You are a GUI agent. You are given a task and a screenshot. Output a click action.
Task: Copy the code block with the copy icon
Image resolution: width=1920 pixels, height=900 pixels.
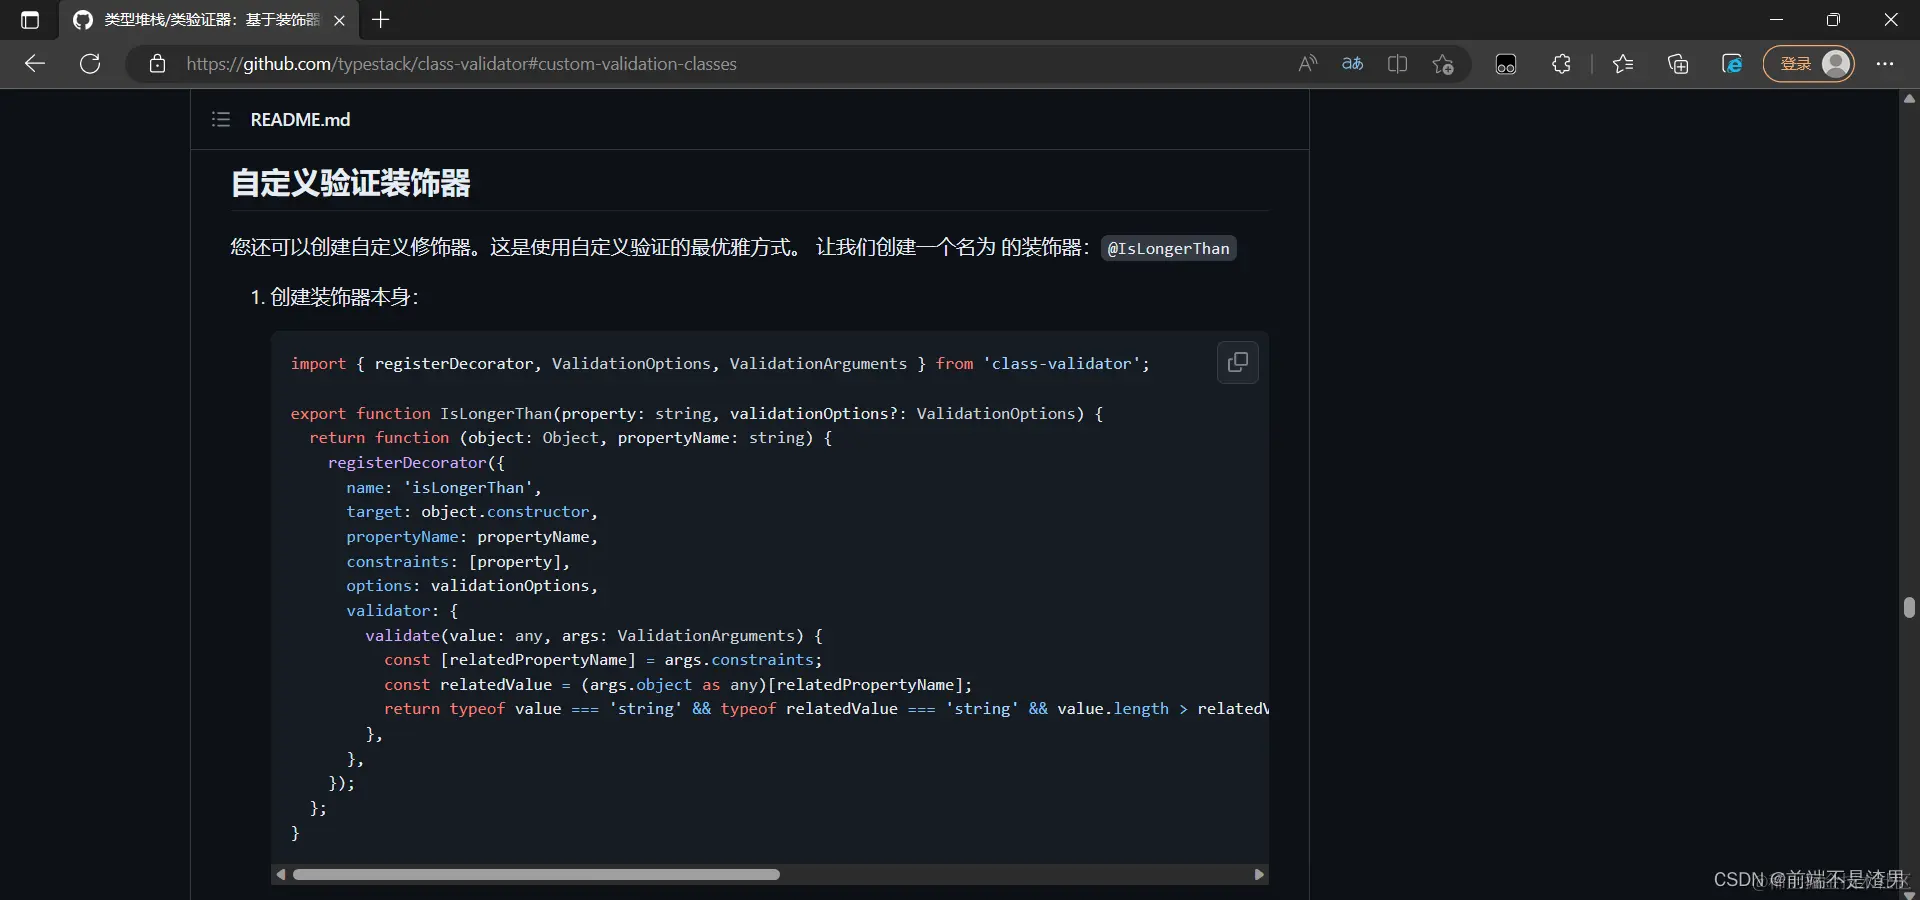pyautogui.click(x=1237, y=362)
